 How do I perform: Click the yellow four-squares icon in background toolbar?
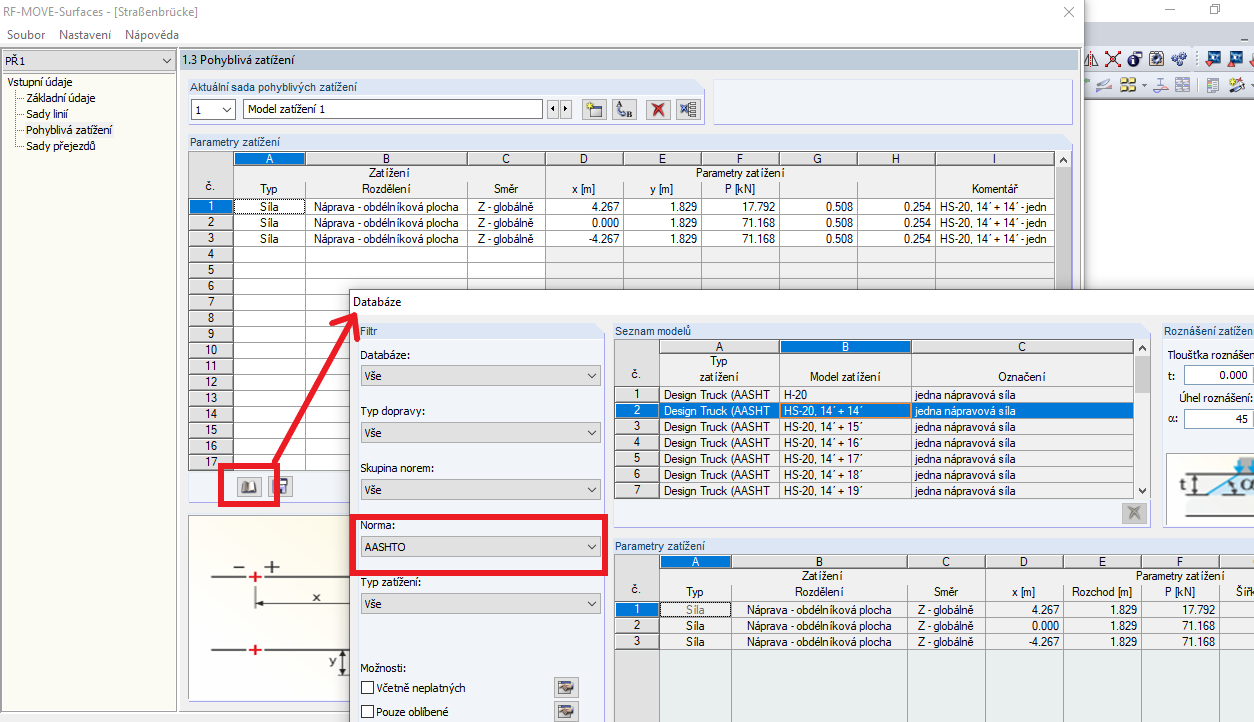point(1128,85)
